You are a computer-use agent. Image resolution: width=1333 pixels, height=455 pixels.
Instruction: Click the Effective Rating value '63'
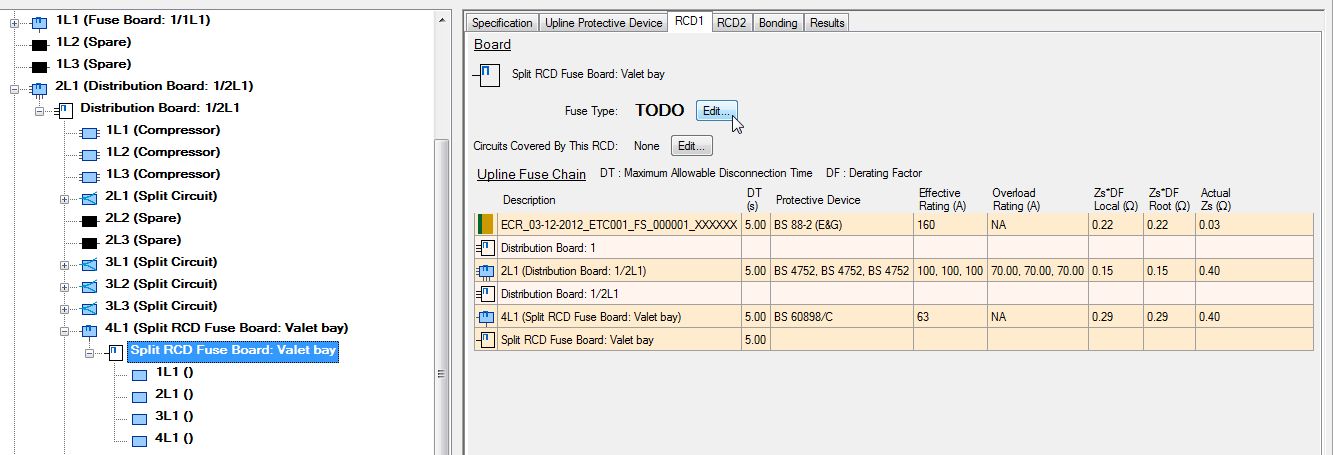click(926, 317)
